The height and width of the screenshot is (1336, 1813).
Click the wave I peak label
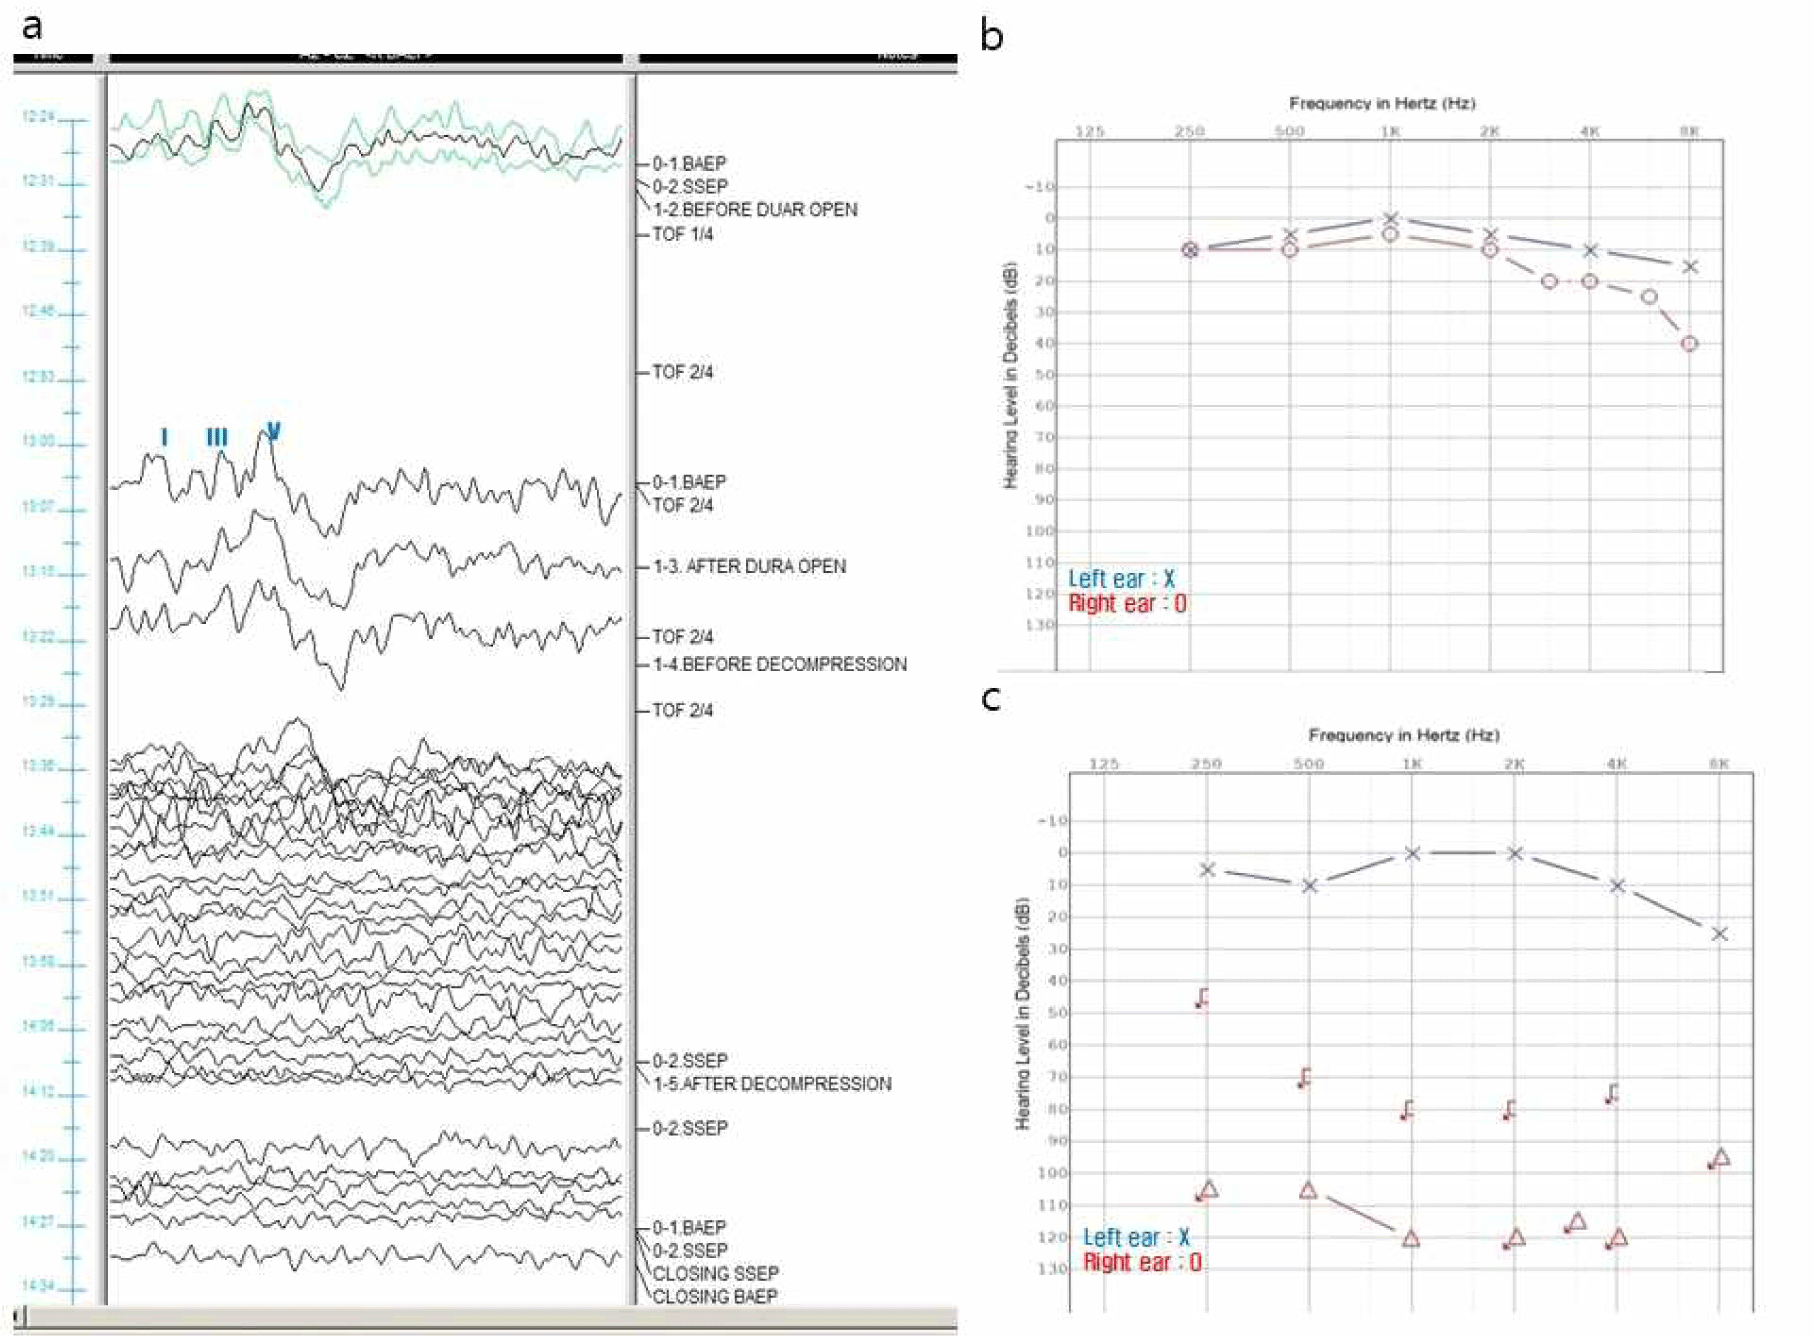[x=164, y=437]
